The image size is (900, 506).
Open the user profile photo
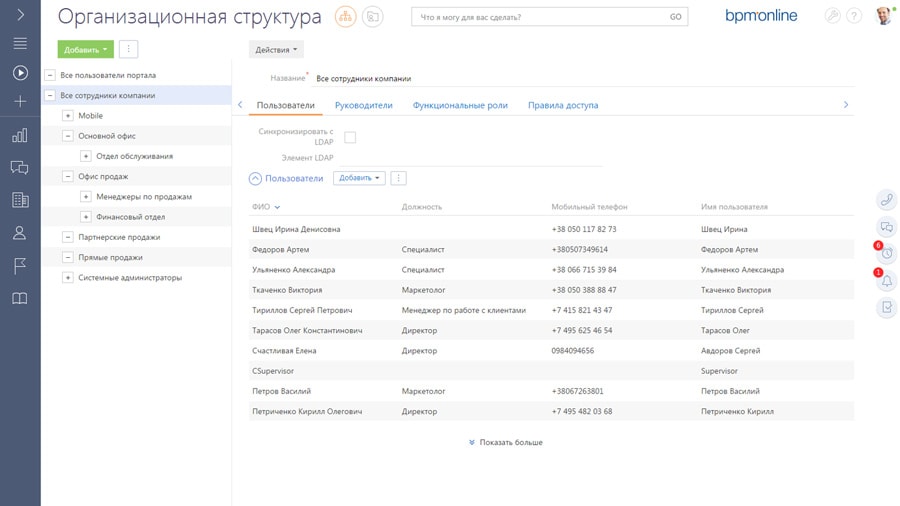[x=884, y=15]
